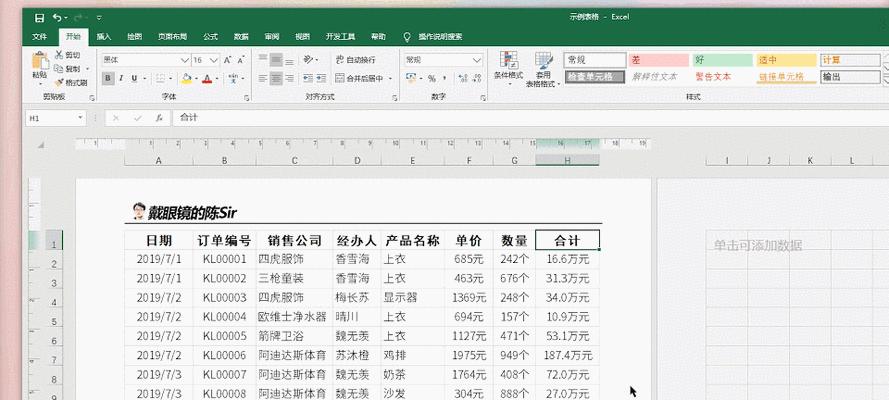Copy selection with the 复制 button
The height and width of the screenshot is (400, 889).
click(67, 69)
